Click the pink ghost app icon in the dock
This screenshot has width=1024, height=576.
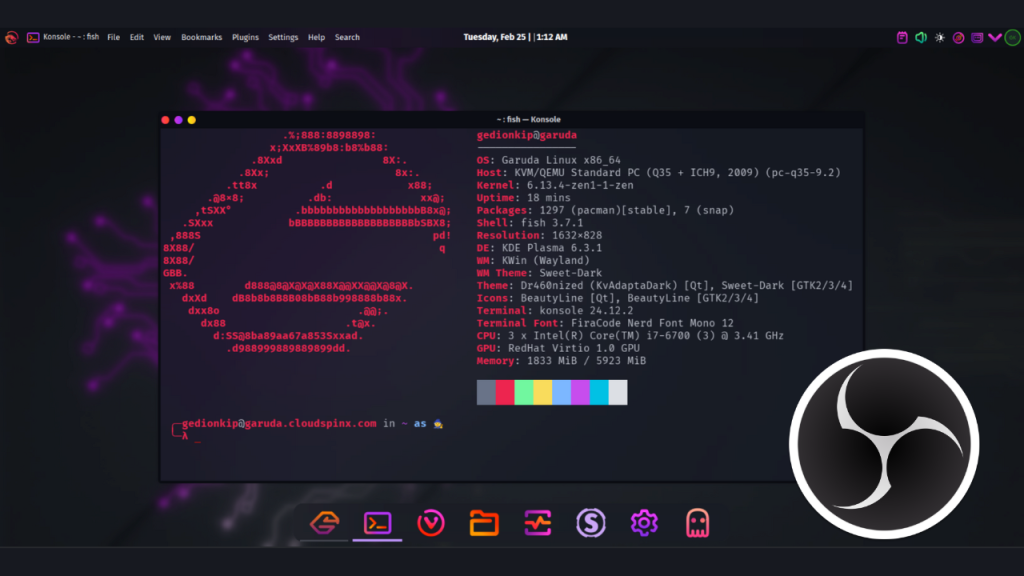pos(698,523)
